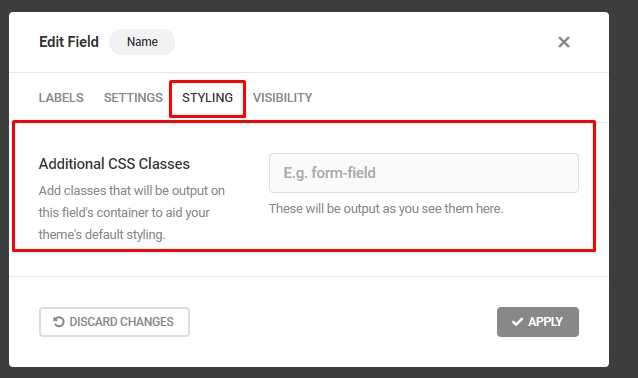Click the empty footer area between the buttons

(343, 322)
